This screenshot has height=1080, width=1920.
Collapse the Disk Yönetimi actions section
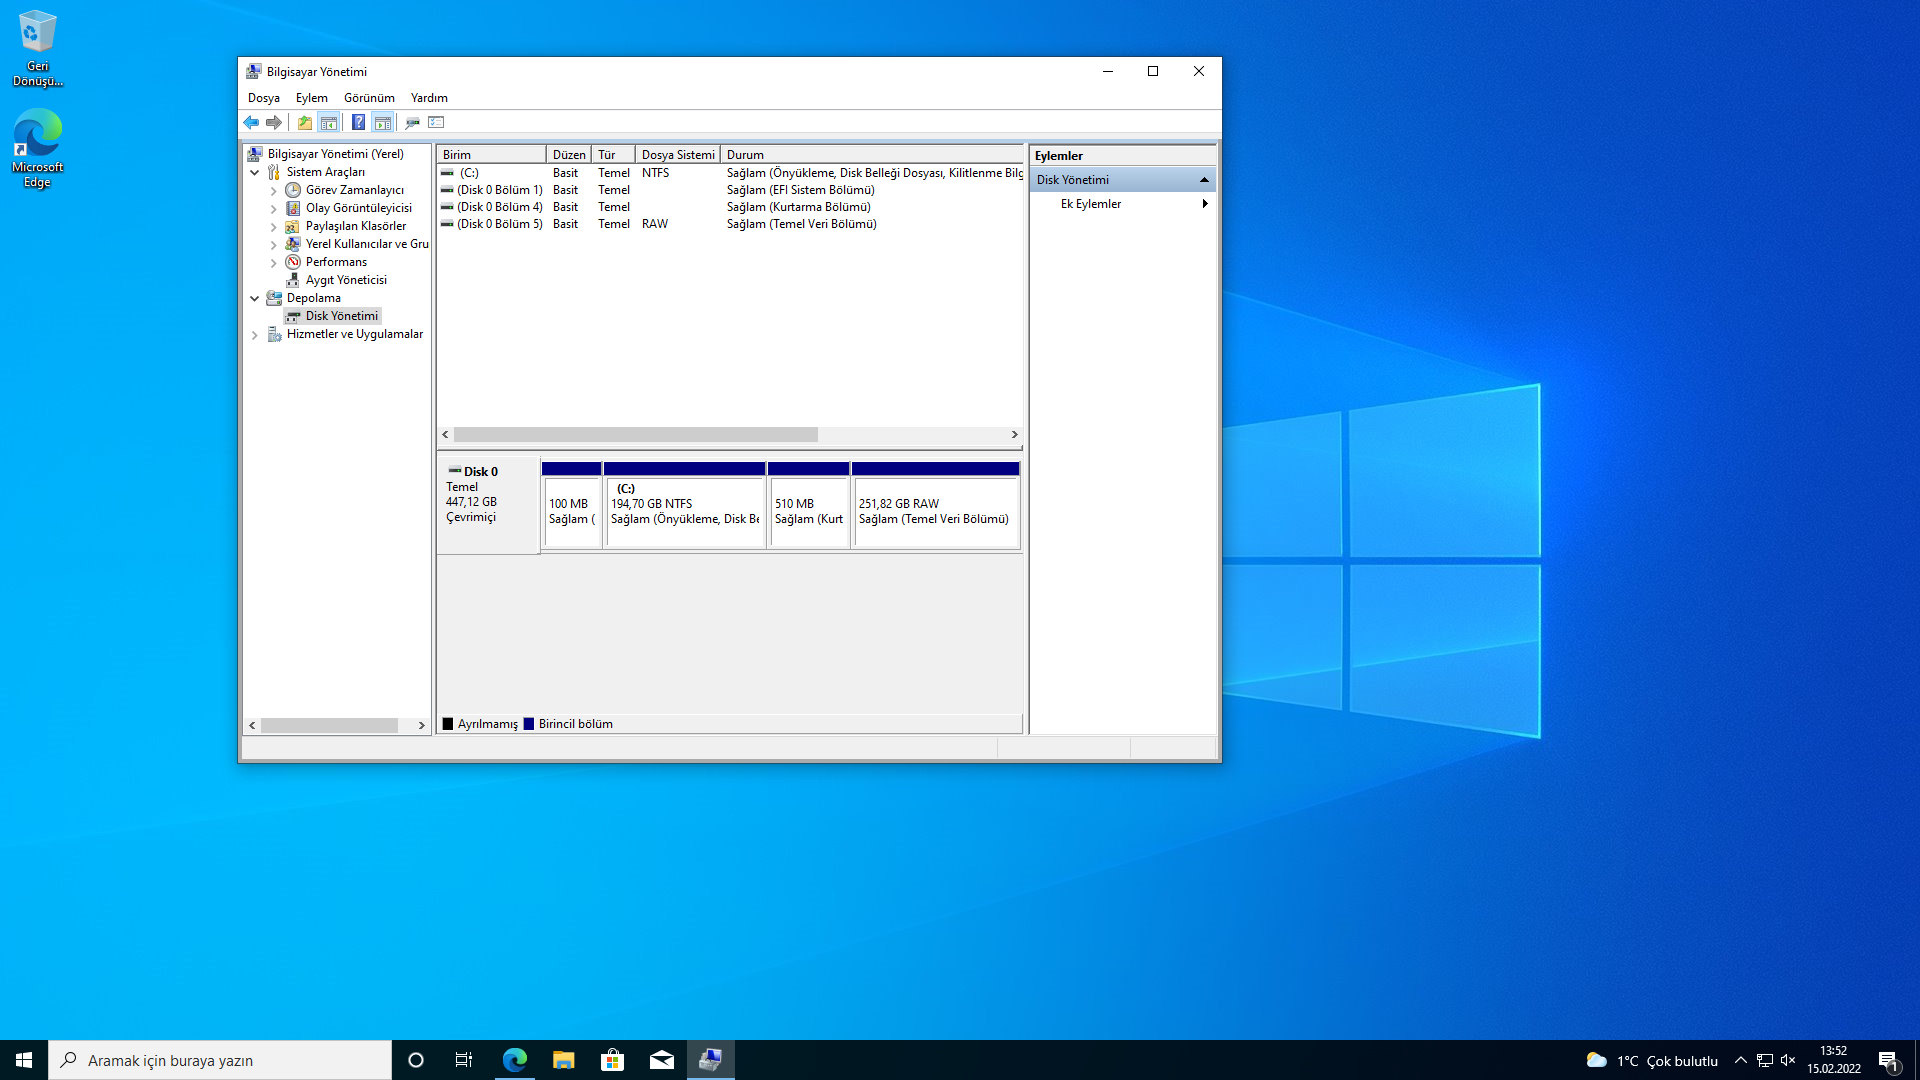(x=1204, y=180)
